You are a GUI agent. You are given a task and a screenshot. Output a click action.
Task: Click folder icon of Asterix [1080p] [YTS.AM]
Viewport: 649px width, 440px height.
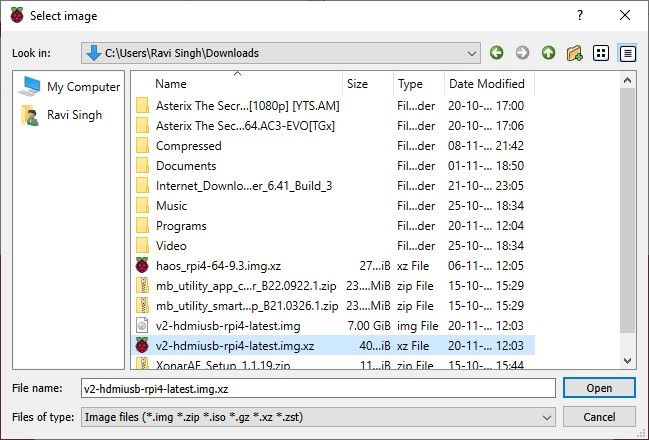142,106
